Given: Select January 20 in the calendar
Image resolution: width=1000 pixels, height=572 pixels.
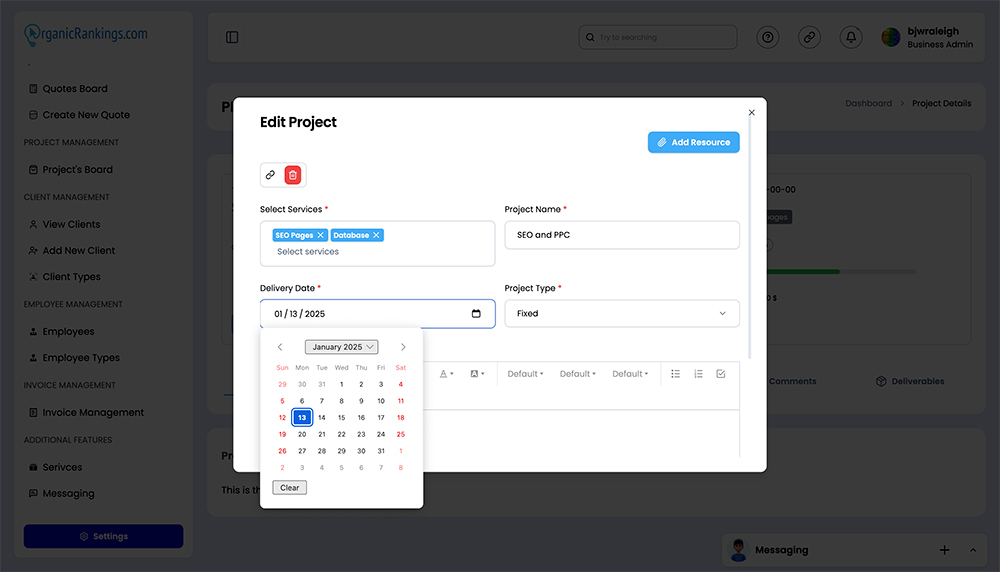Looking at the screenshot, I should tap(302, 434).
